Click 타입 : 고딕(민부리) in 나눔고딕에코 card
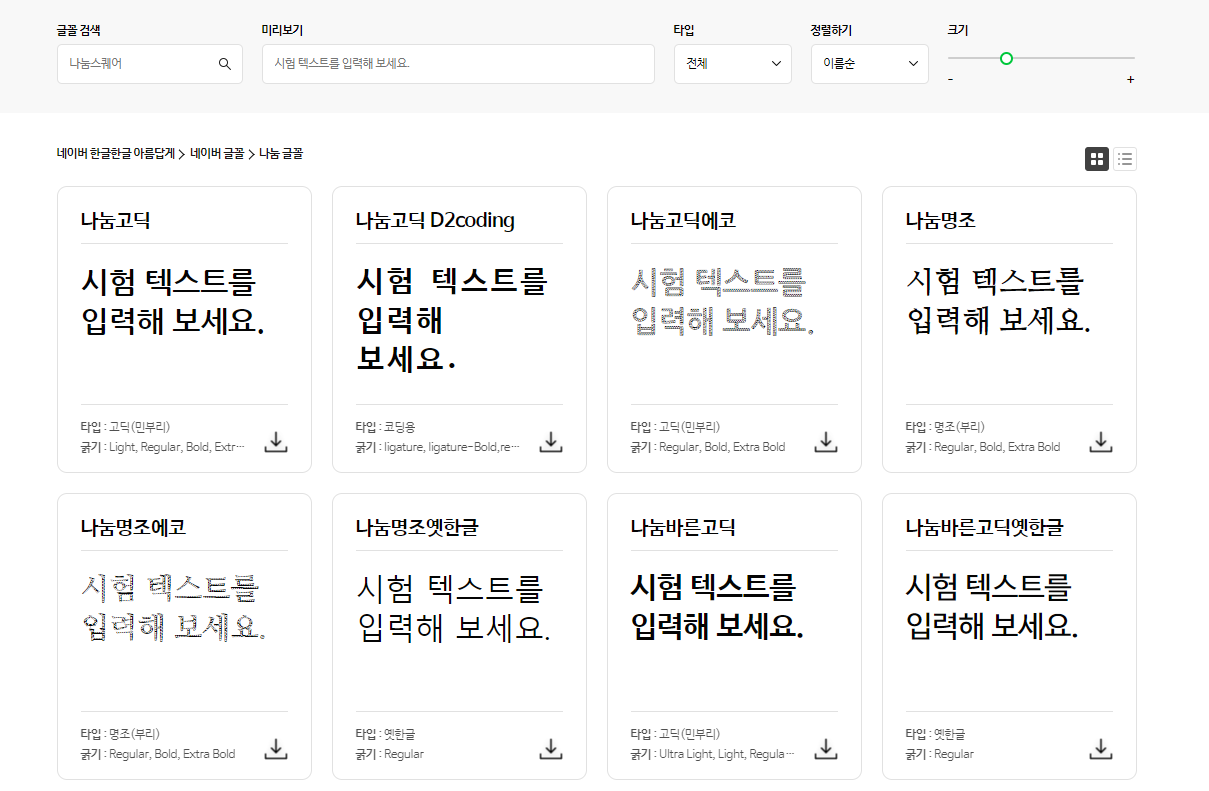Screen dimensions: 1209x791 pos(676,427)
